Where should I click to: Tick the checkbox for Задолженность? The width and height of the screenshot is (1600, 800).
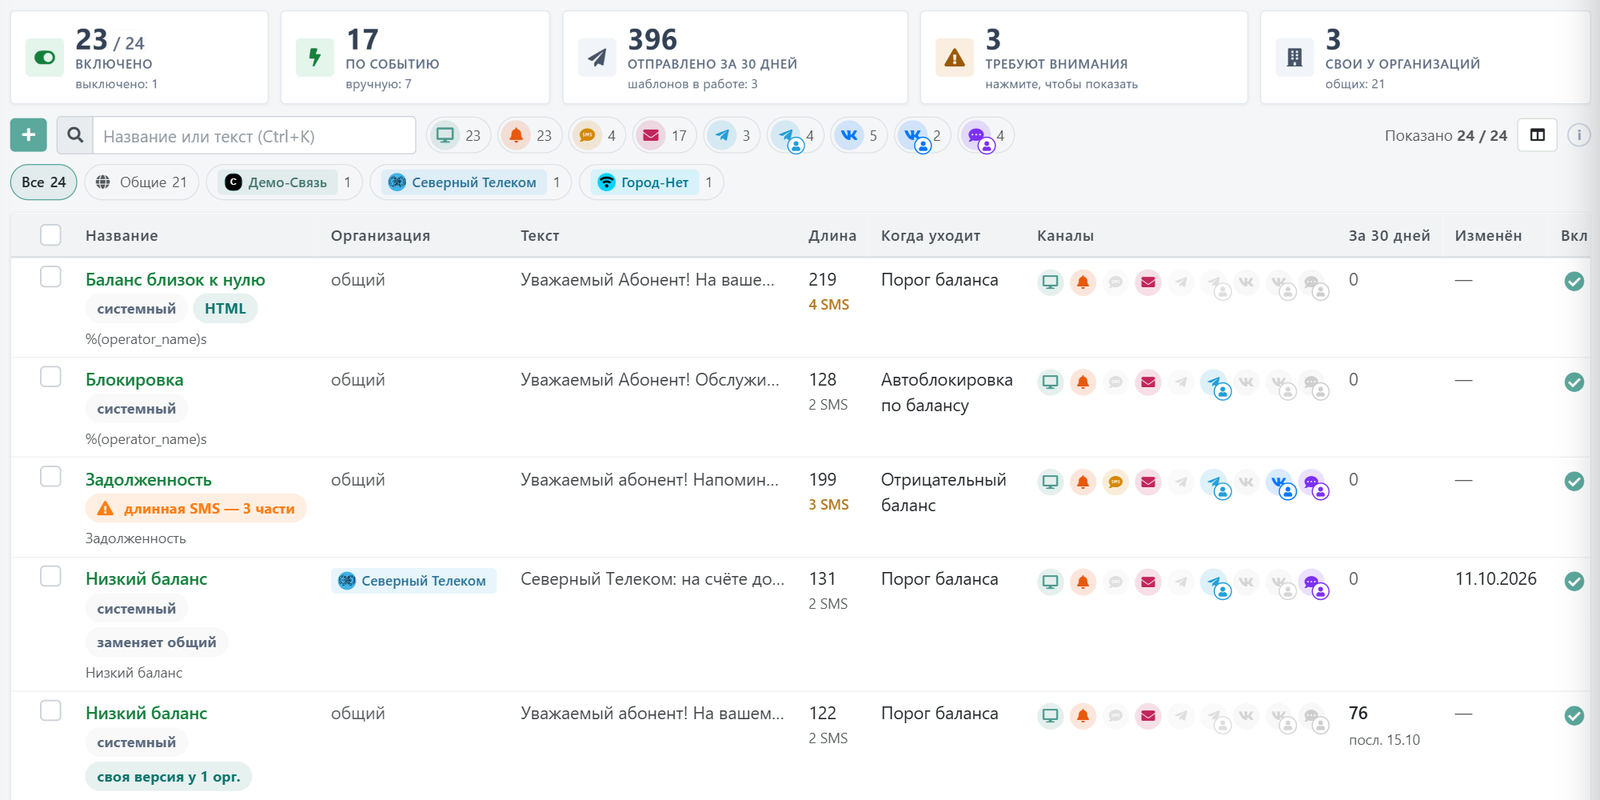[51, 477]
